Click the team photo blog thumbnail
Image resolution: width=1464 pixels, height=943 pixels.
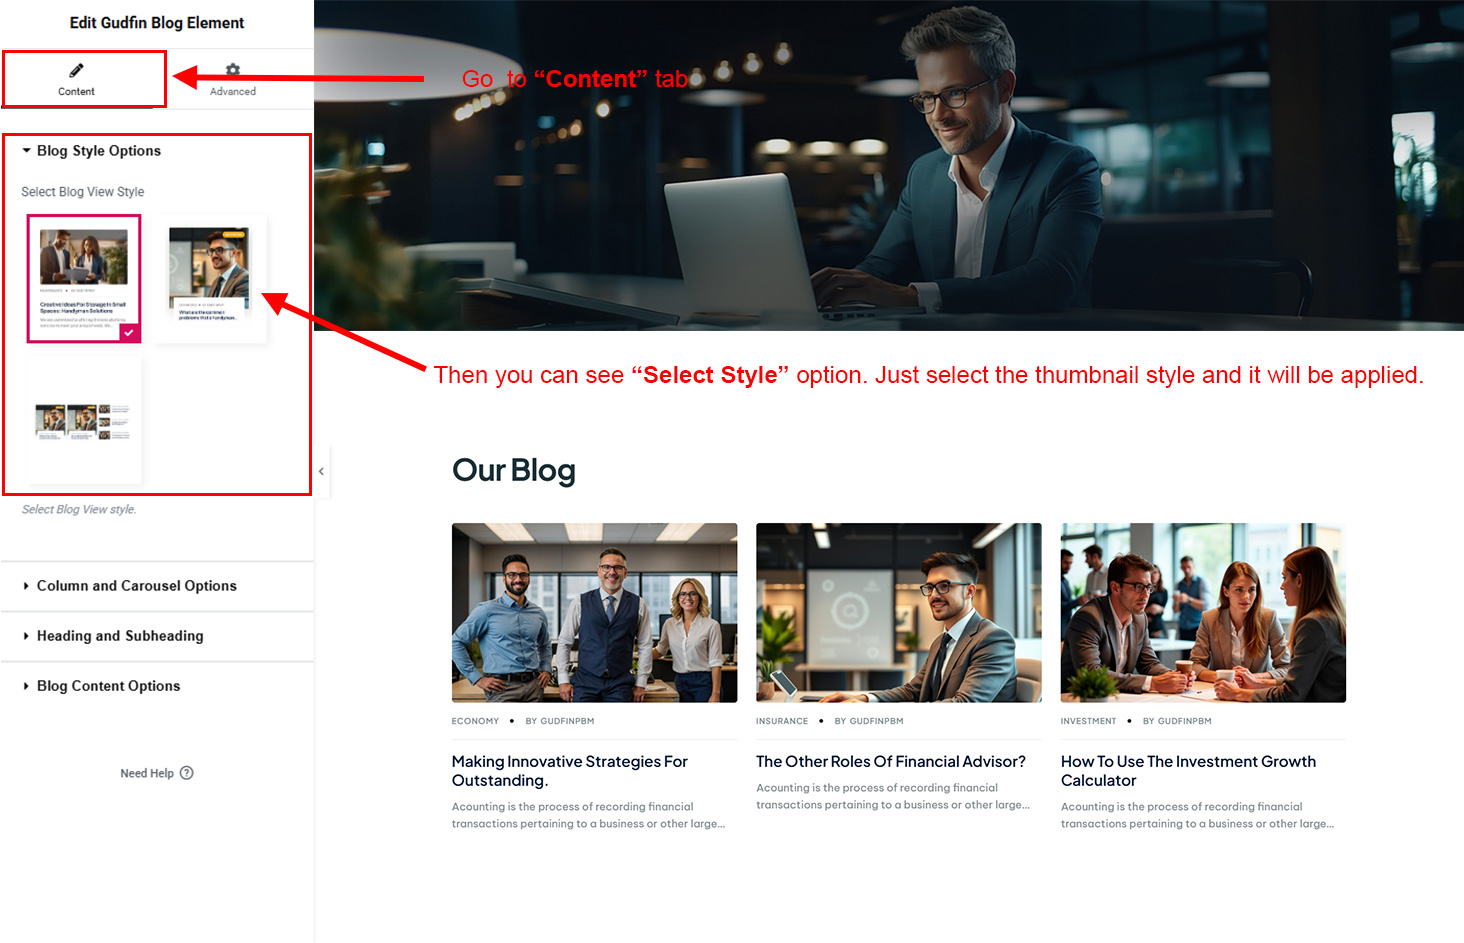(x=594, y=612)
